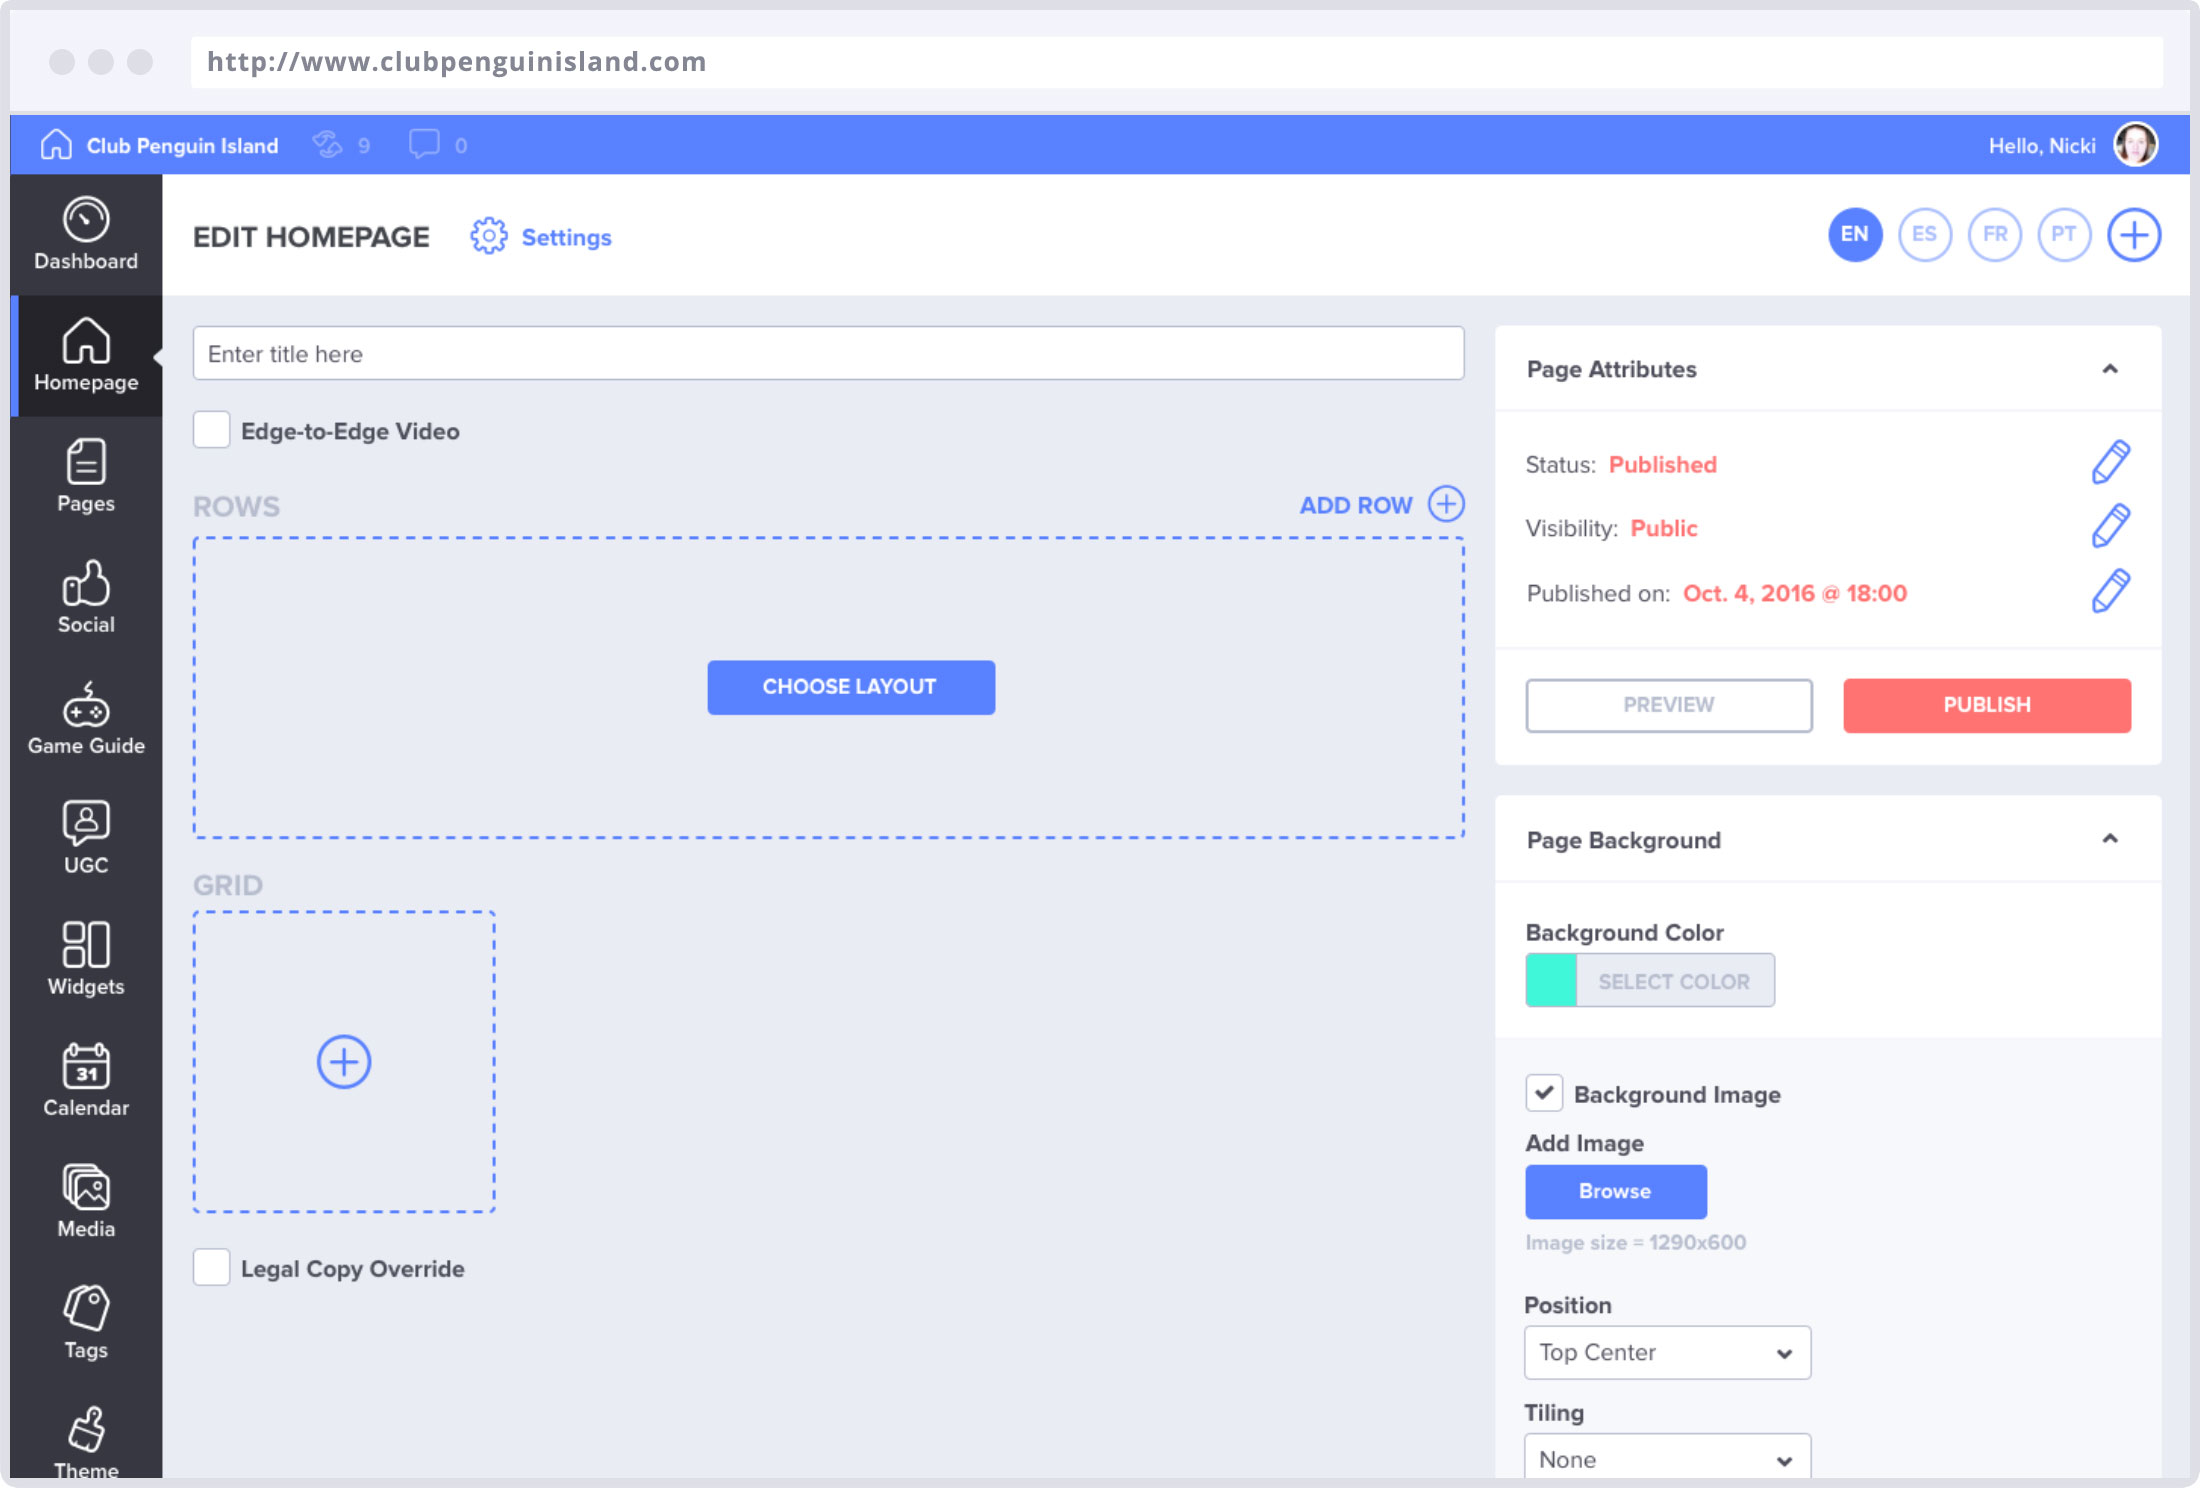2200x1488 pixels.
Task: Click the SELECT COLOR button
Action: [x=1675, y=981]
